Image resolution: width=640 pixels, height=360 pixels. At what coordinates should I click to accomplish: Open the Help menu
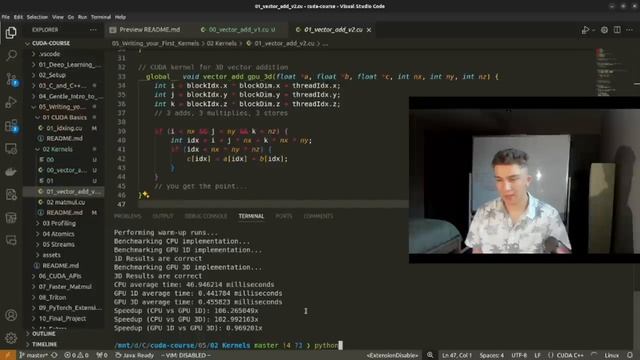pyautogui.click(x=120, y=17)
